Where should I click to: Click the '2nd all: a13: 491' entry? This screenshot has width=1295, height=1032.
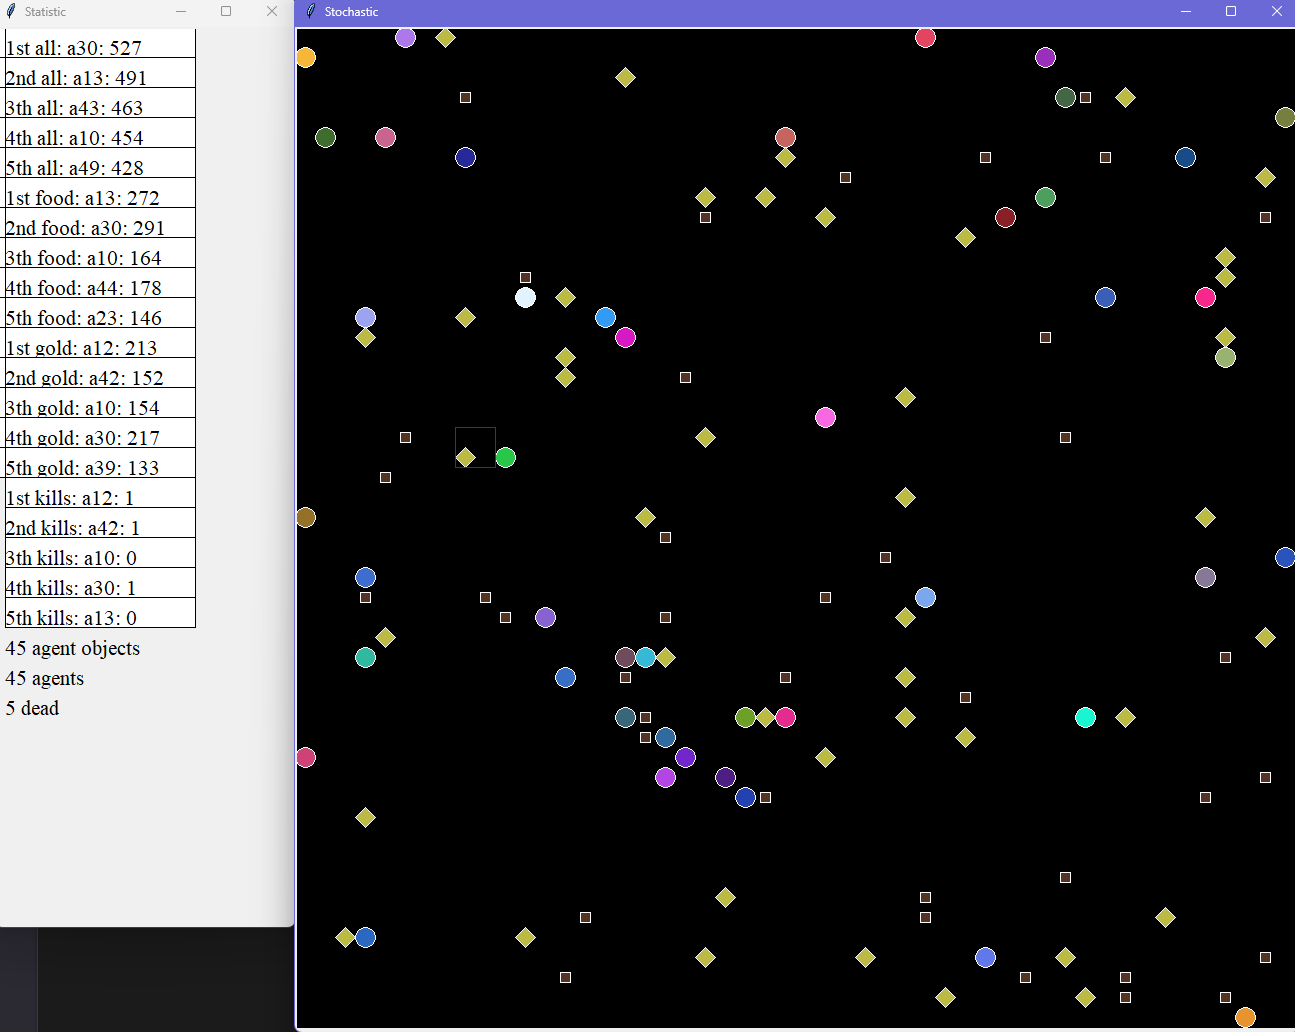100,73
